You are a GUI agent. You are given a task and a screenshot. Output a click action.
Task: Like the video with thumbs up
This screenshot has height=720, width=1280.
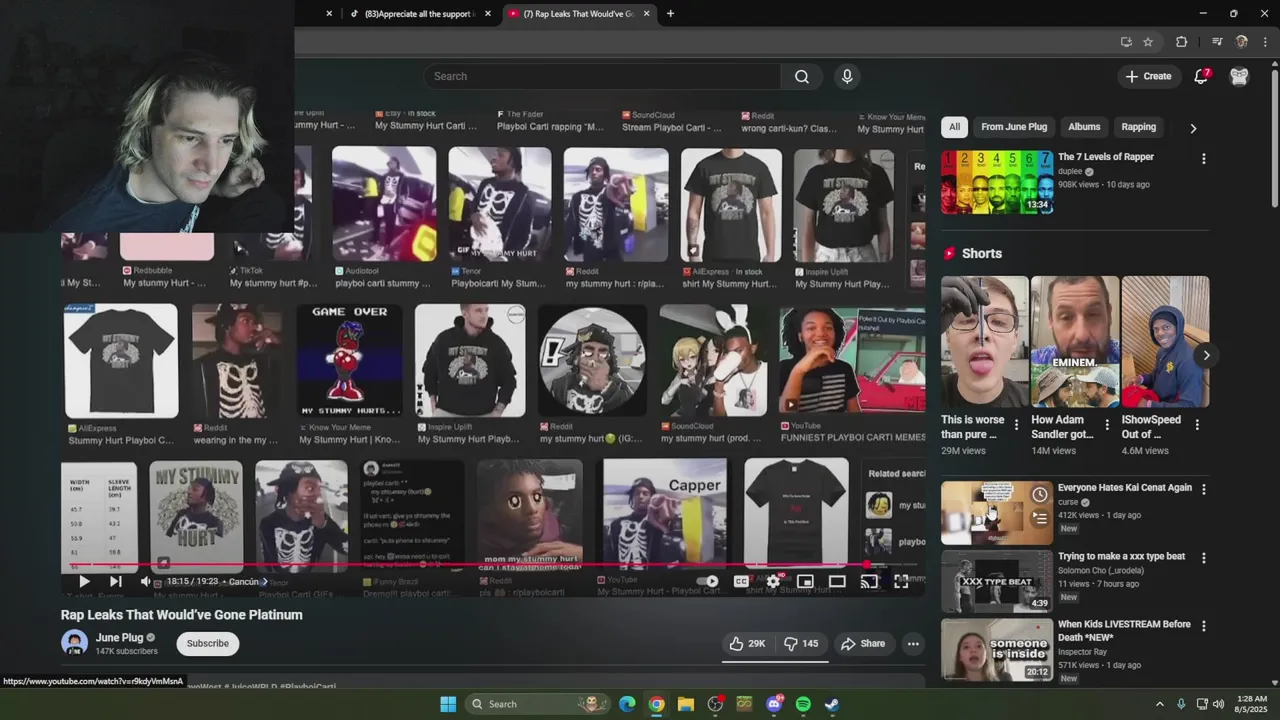pyautogui.click(x=747, y=644)
